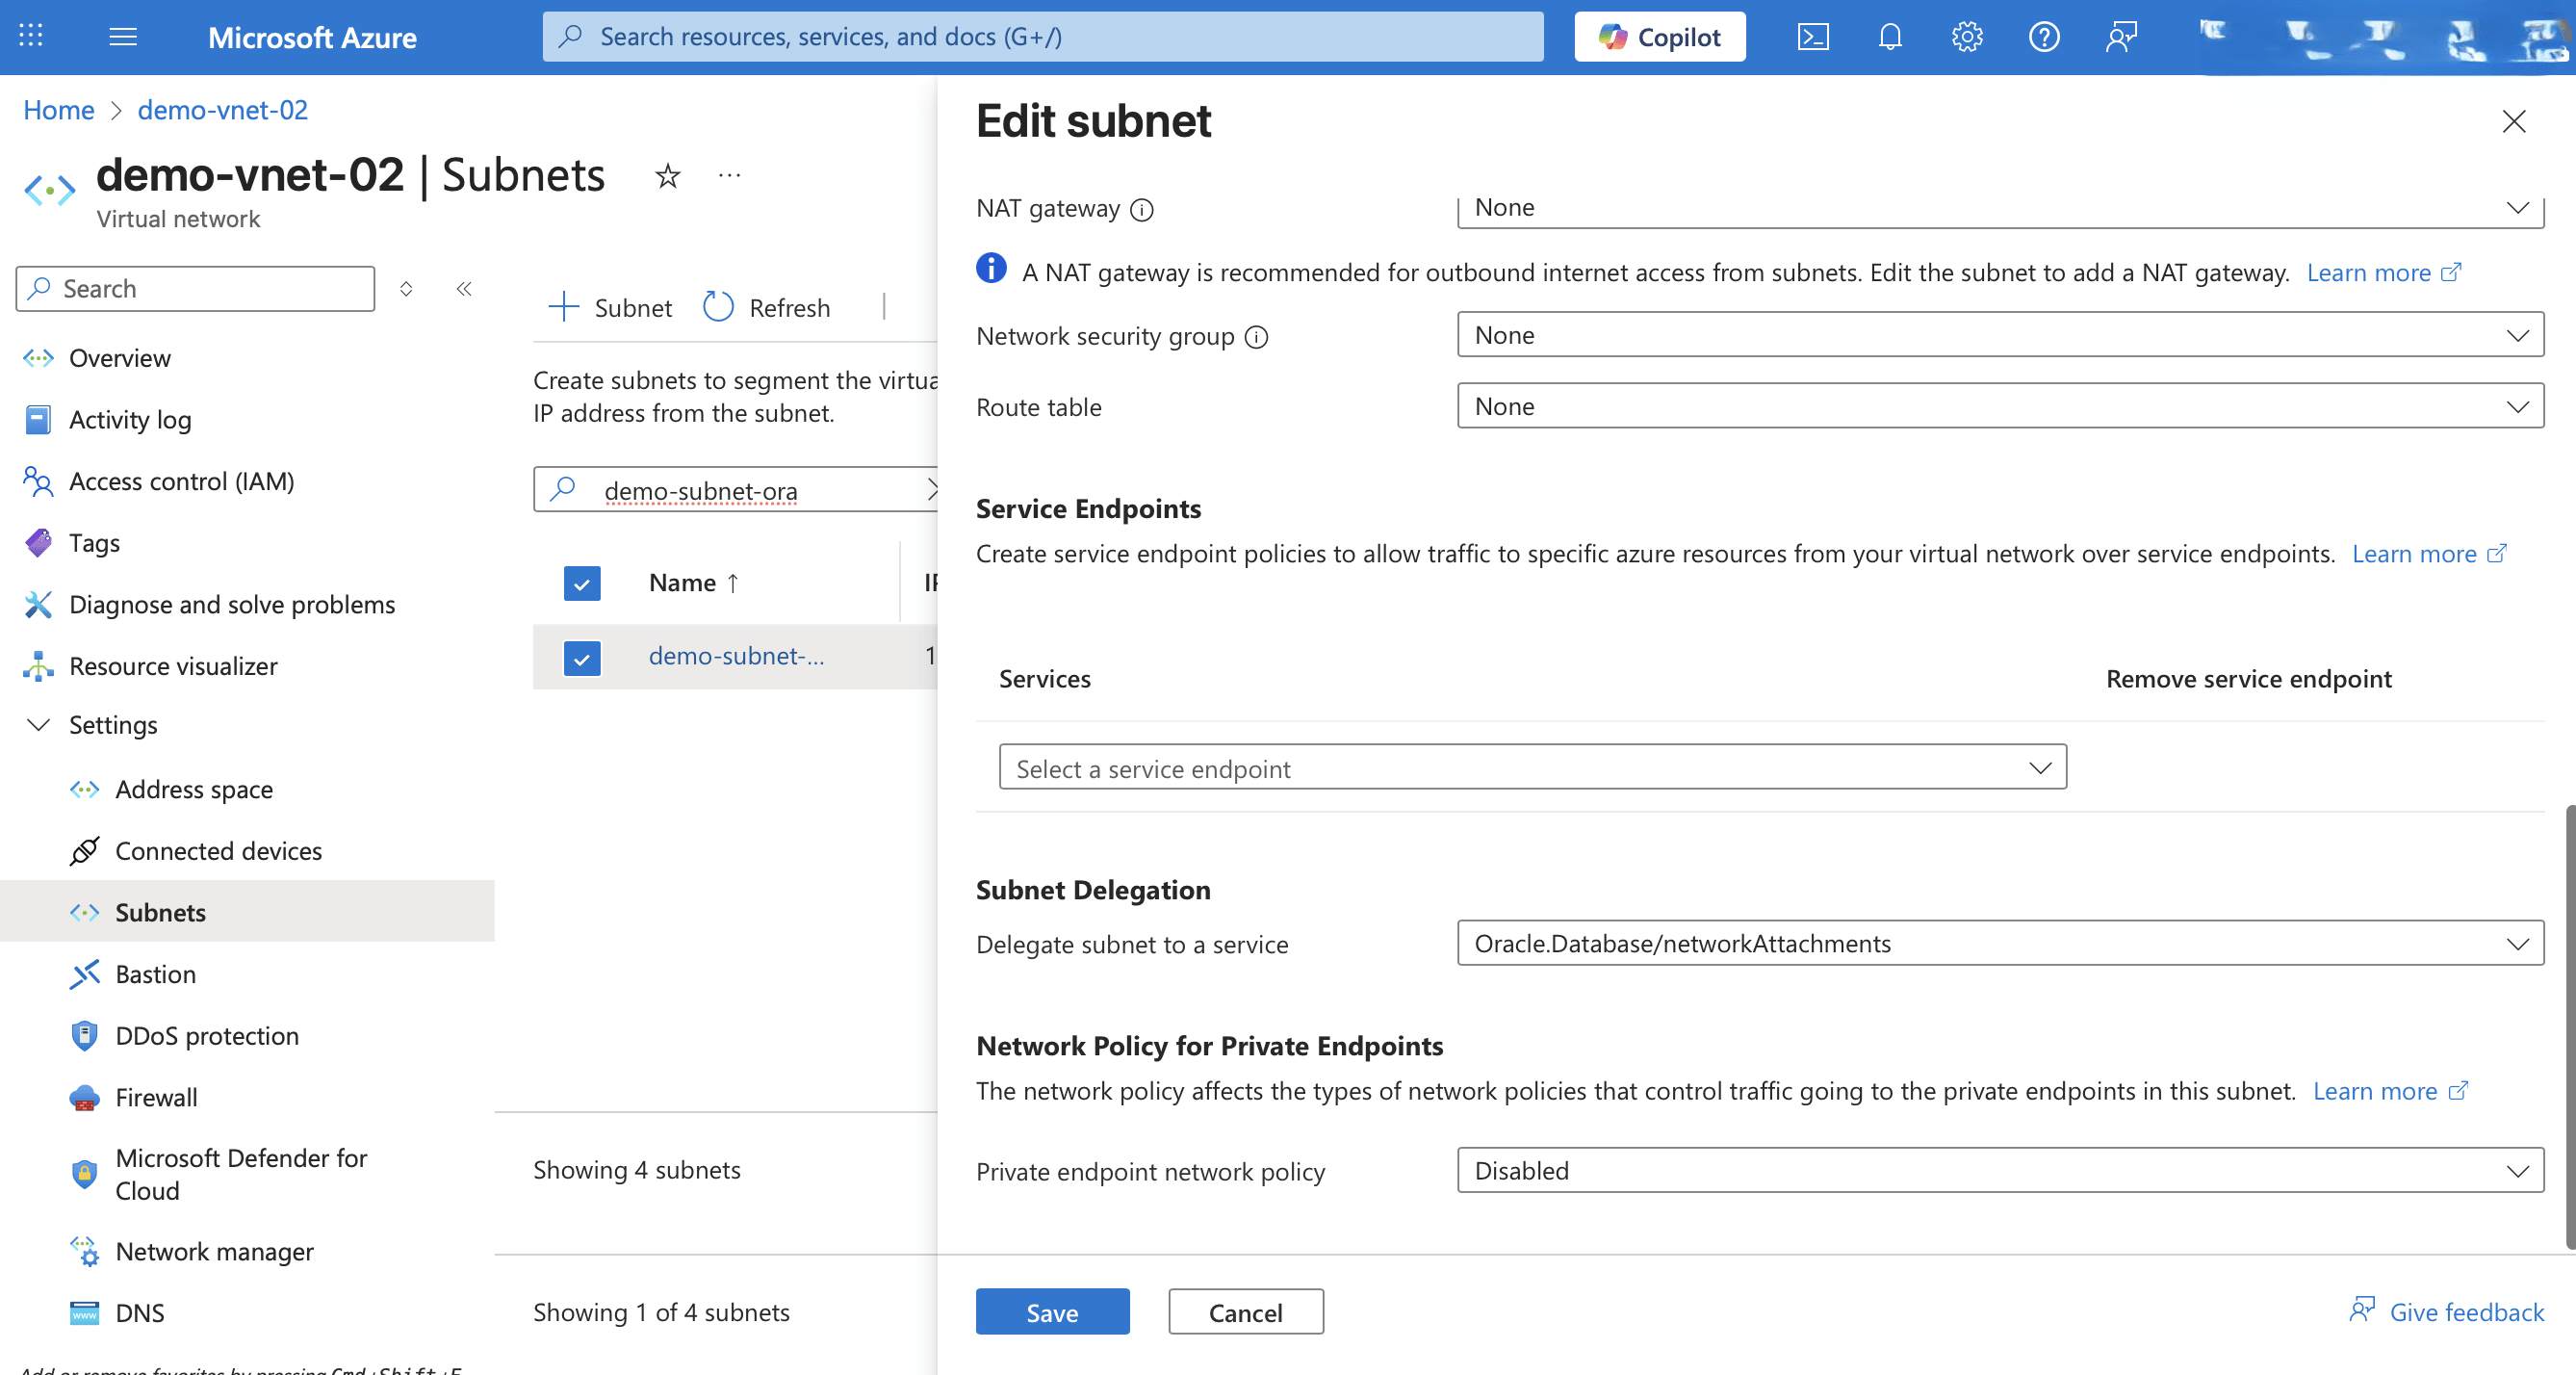Go to Home breadcrumb
2576x1375 pixels.
59,110
